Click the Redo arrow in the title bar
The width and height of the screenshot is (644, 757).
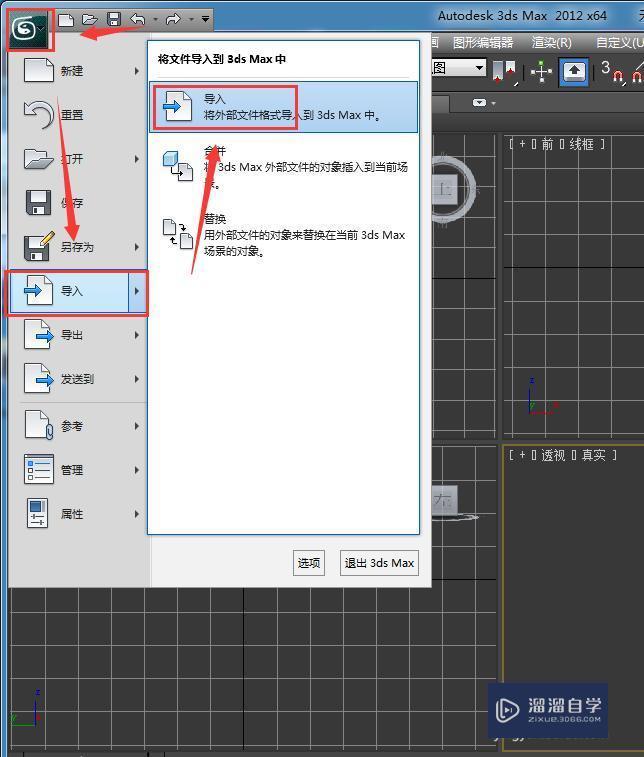click(173, 20)
